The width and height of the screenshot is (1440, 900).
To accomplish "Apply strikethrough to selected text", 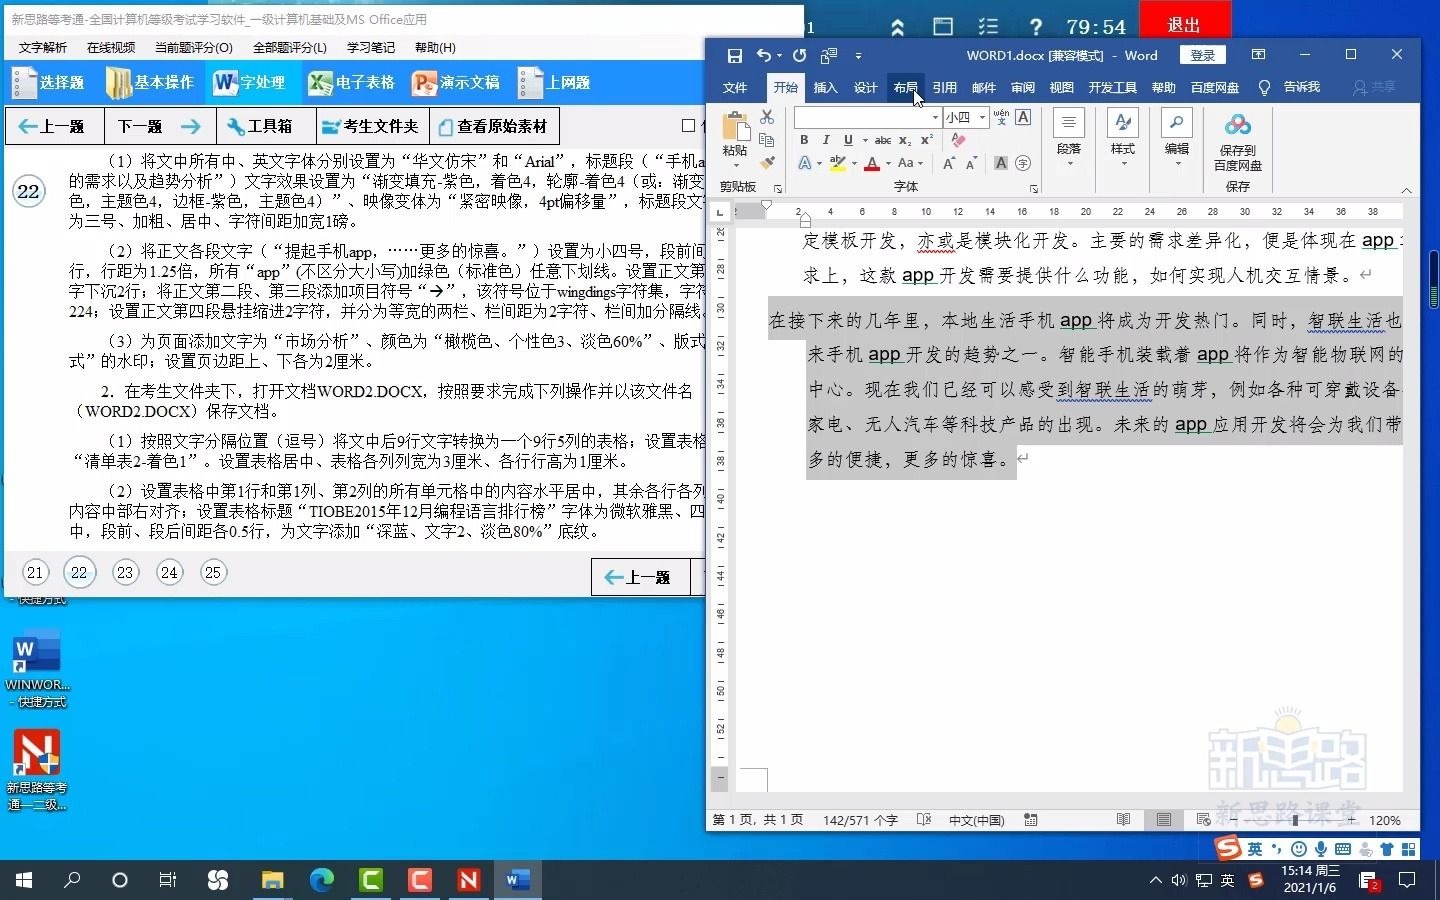I will click(x=883, y=140).
